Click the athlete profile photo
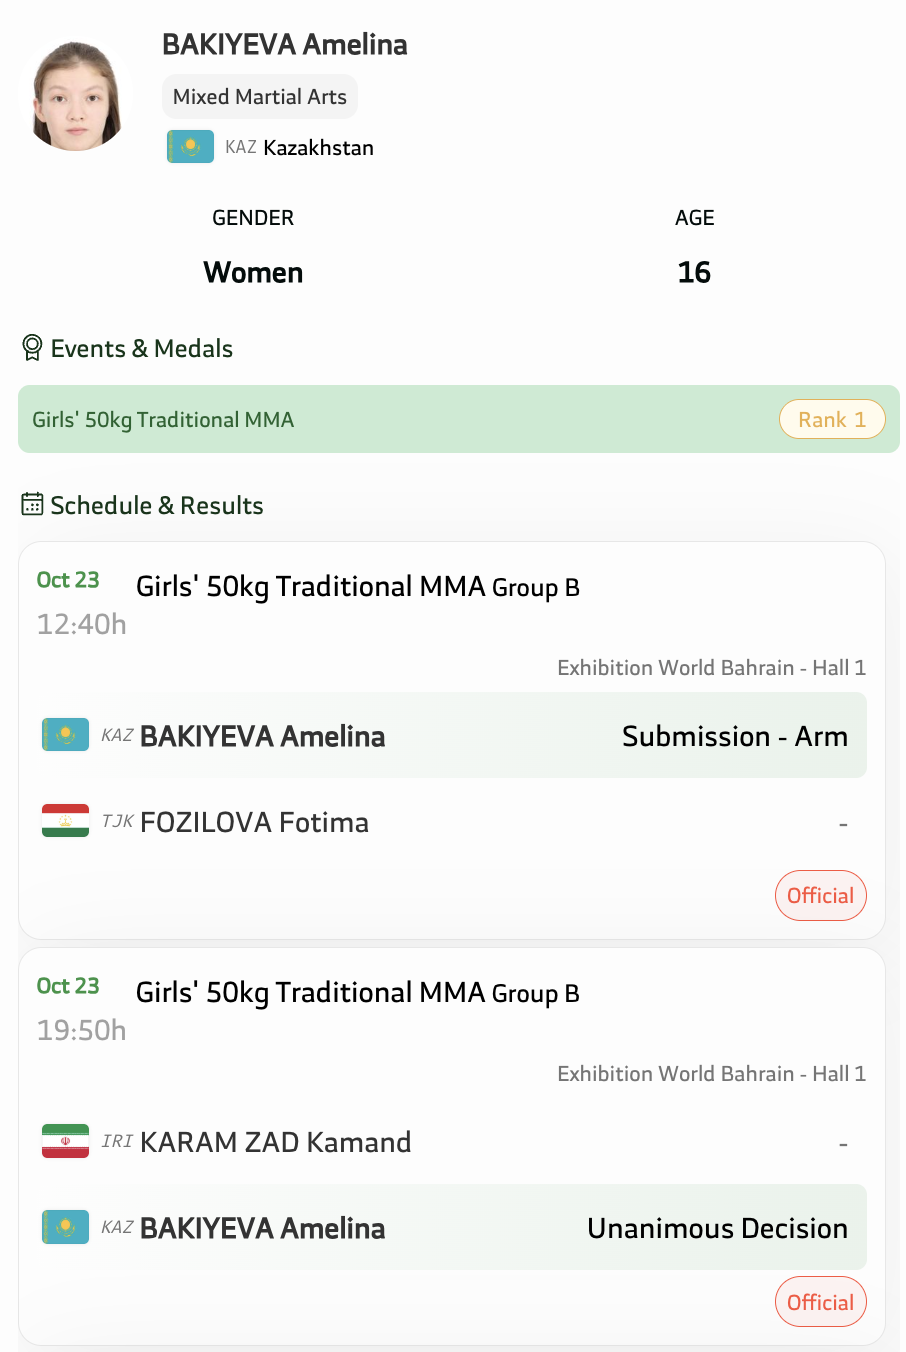 point(76,96)
